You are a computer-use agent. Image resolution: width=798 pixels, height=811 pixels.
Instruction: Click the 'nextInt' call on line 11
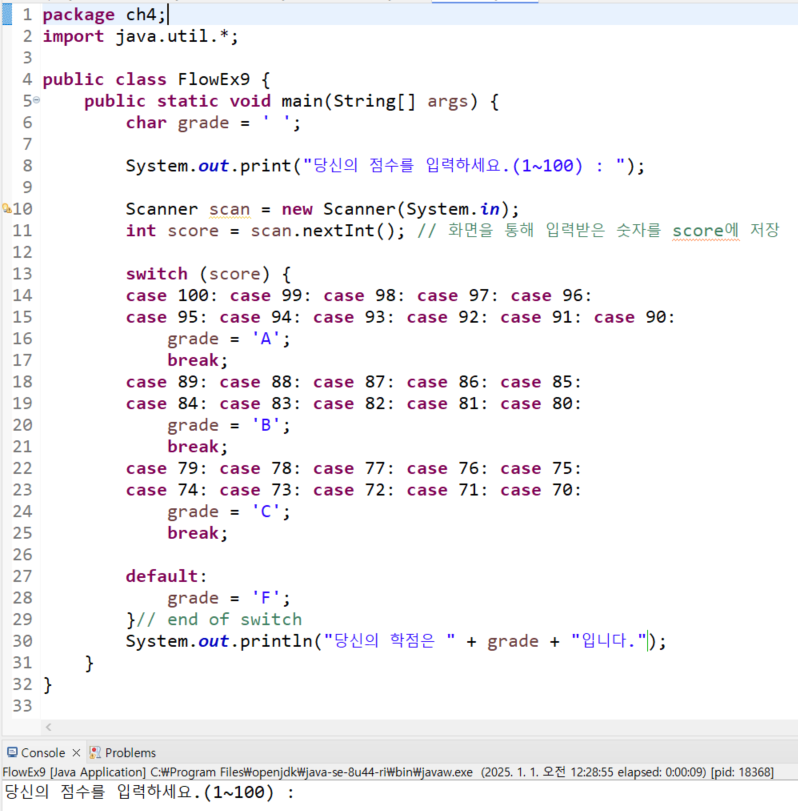339,231
